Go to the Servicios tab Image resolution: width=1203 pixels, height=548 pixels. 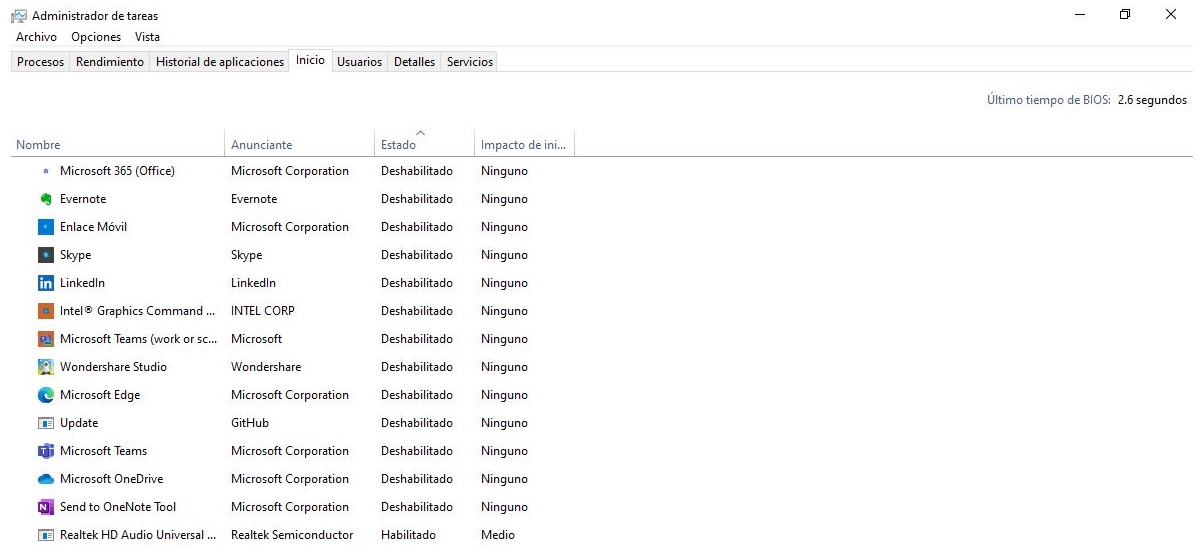(x=470, y=62)
